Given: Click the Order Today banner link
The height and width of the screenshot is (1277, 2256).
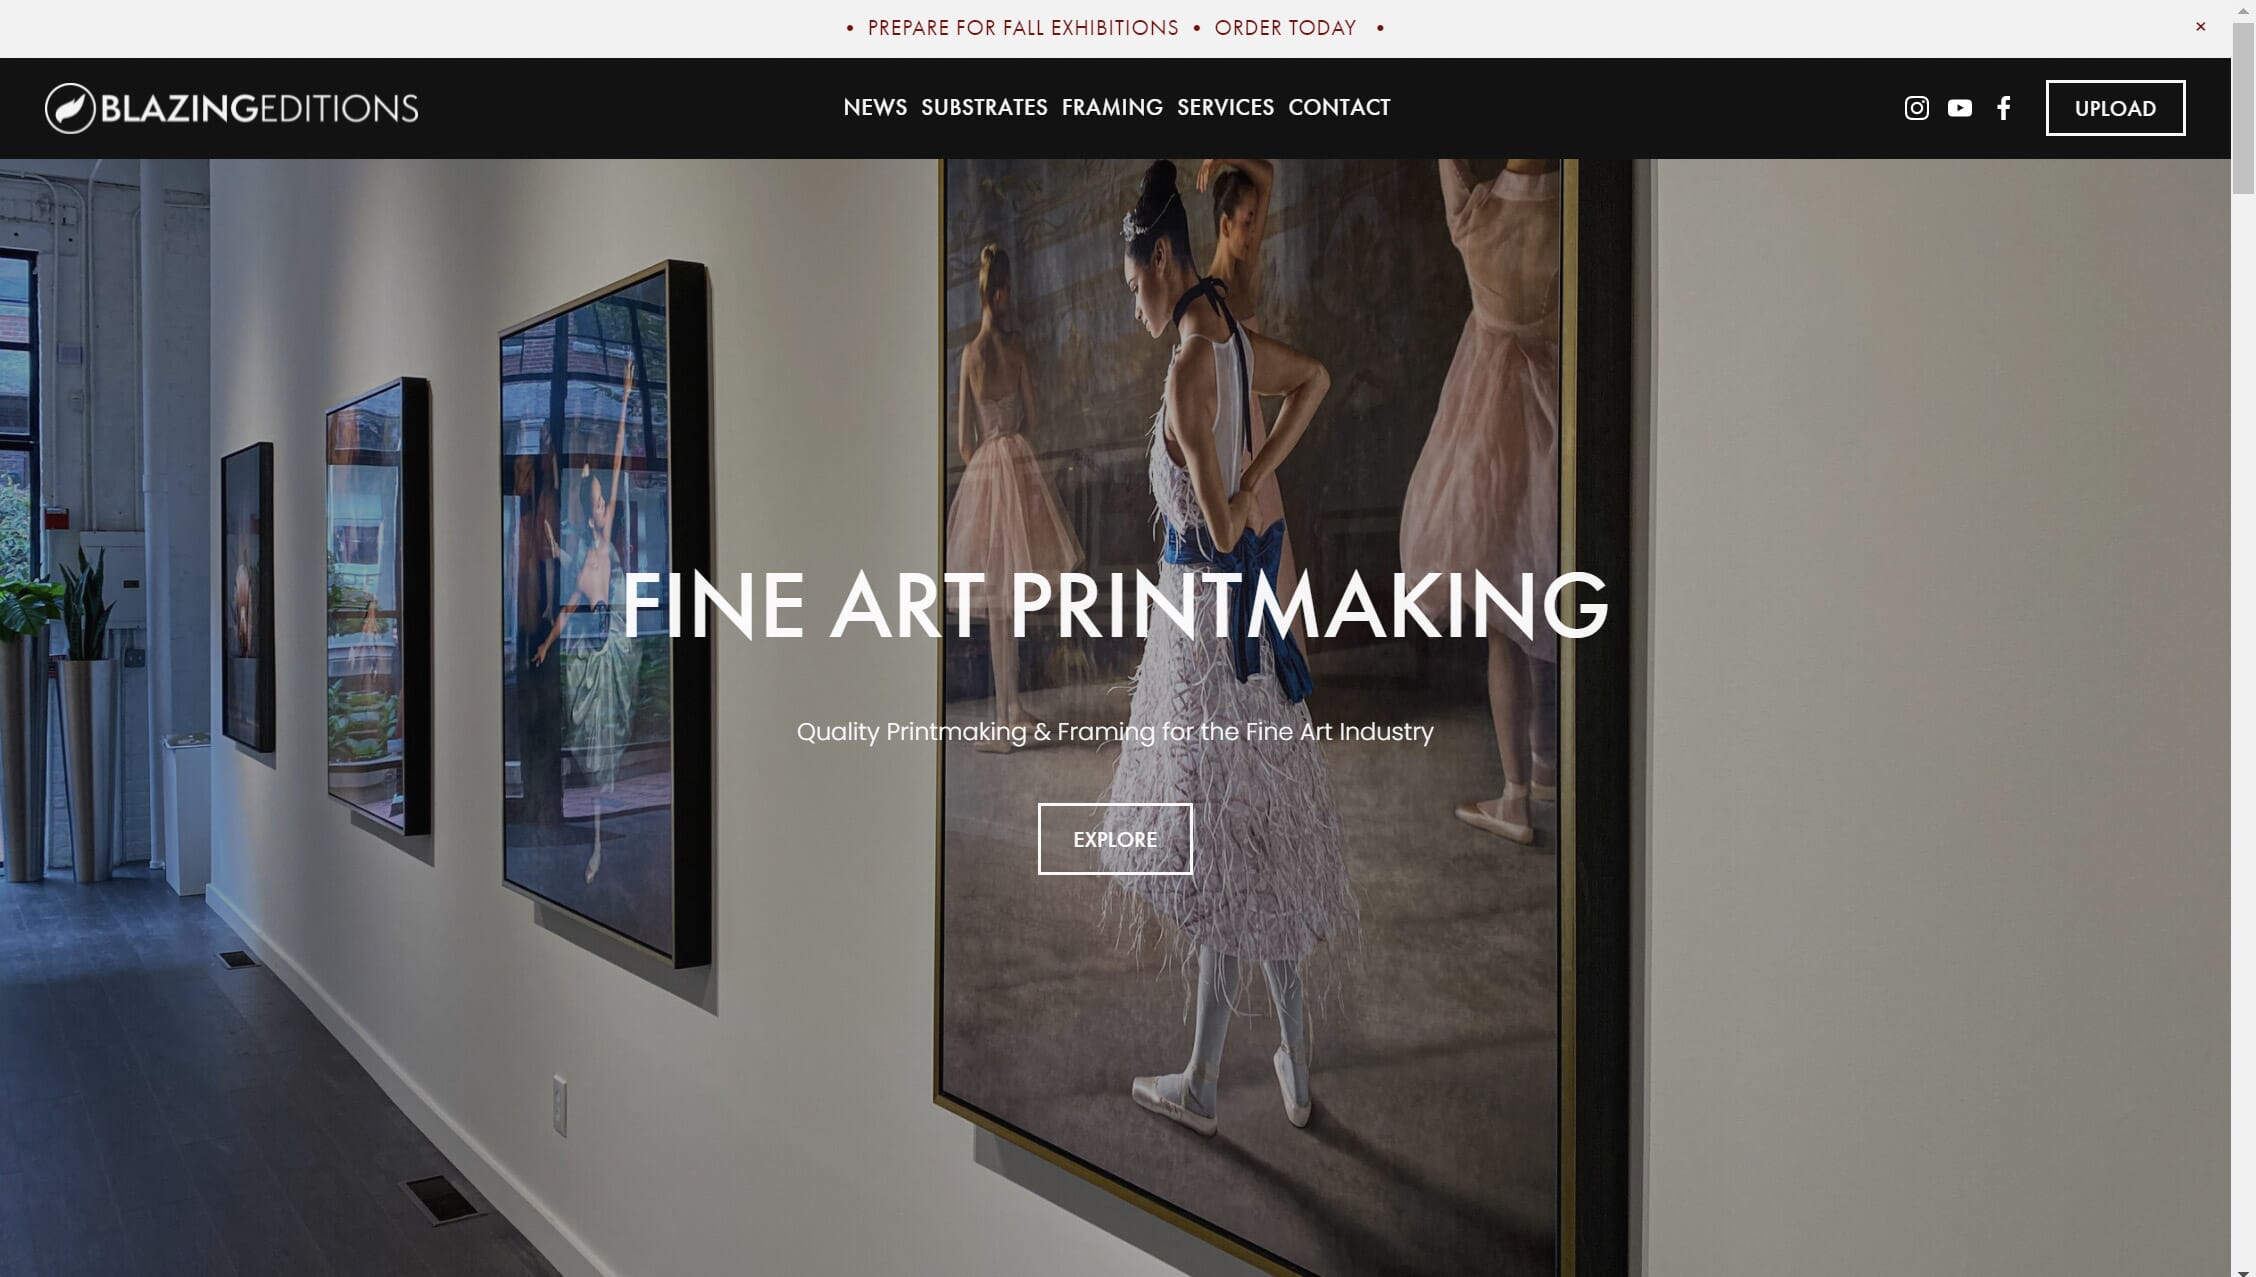Looking at the screenshot, I should [1285, 28].
